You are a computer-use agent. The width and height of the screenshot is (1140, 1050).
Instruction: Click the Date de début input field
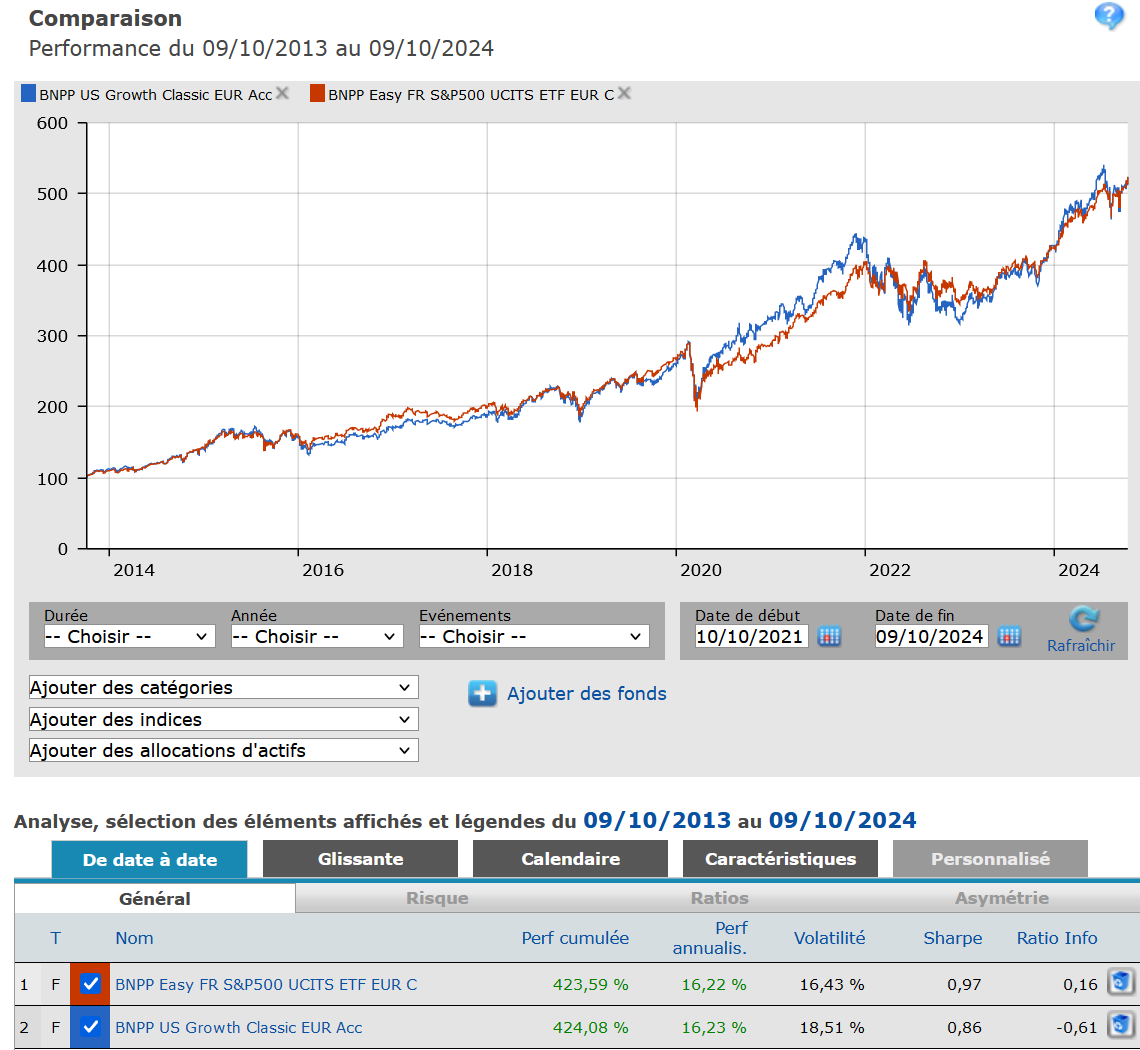(x=751, y=636)
